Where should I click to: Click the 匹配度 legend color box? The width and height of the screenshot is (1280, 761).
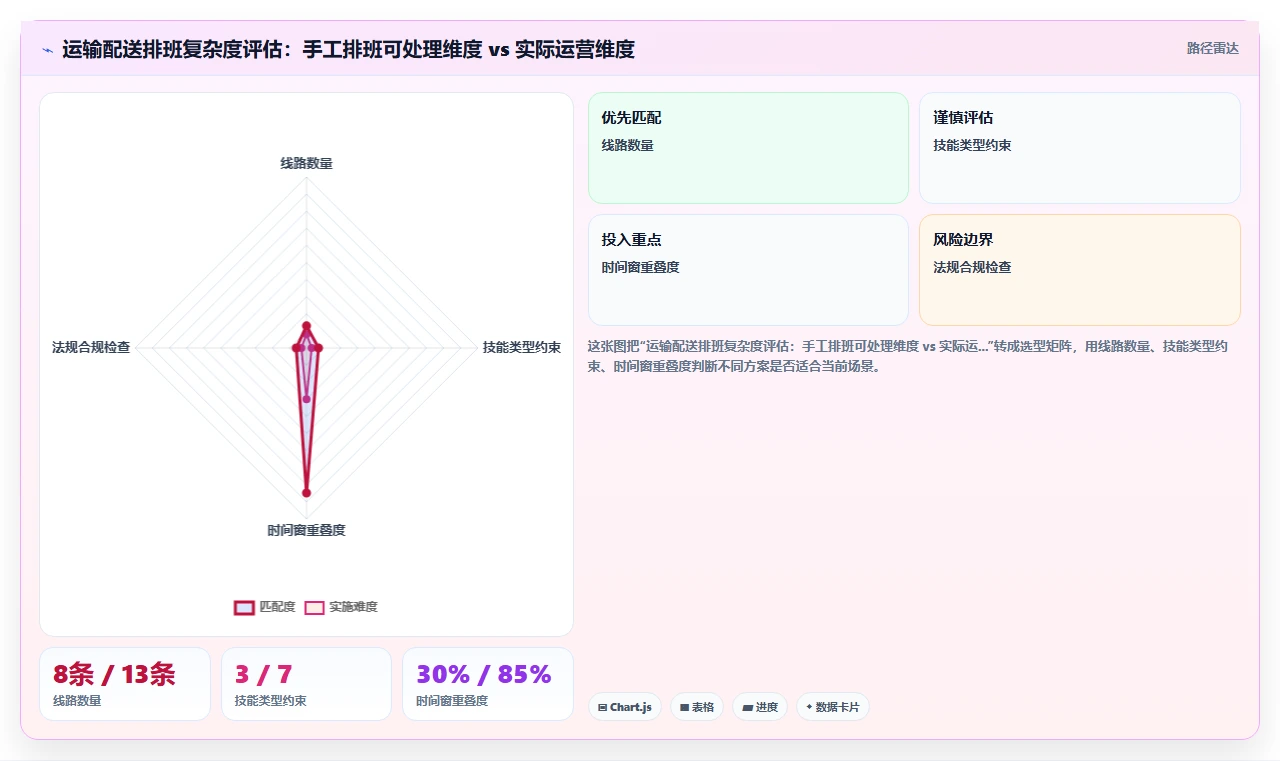244,607
